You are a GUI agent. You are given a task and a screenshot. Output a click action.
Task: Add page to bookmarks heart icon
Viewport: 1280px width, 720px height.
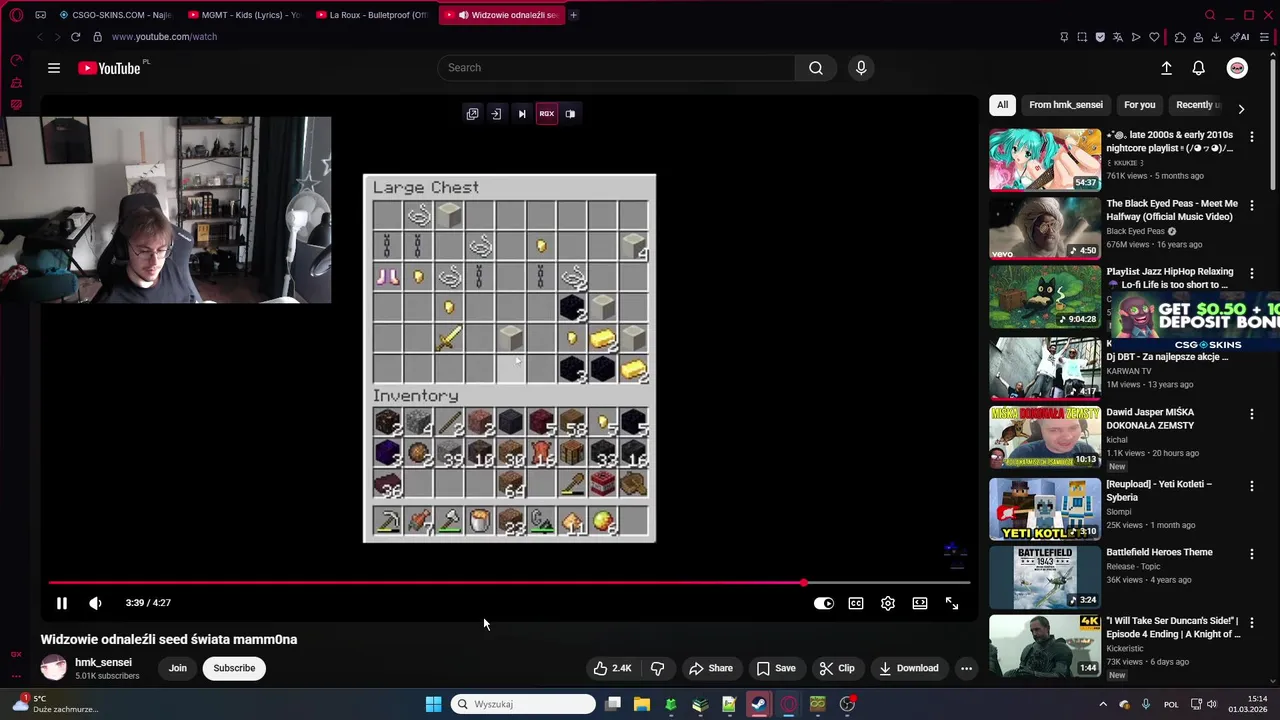tap(1154, 37)
